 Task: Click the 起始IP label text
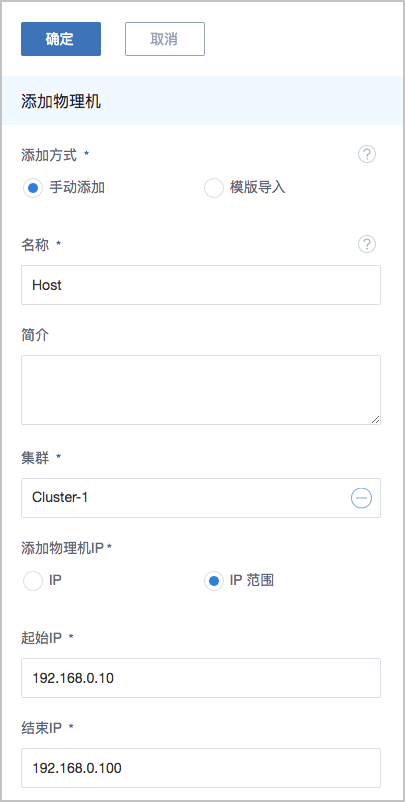41,638
